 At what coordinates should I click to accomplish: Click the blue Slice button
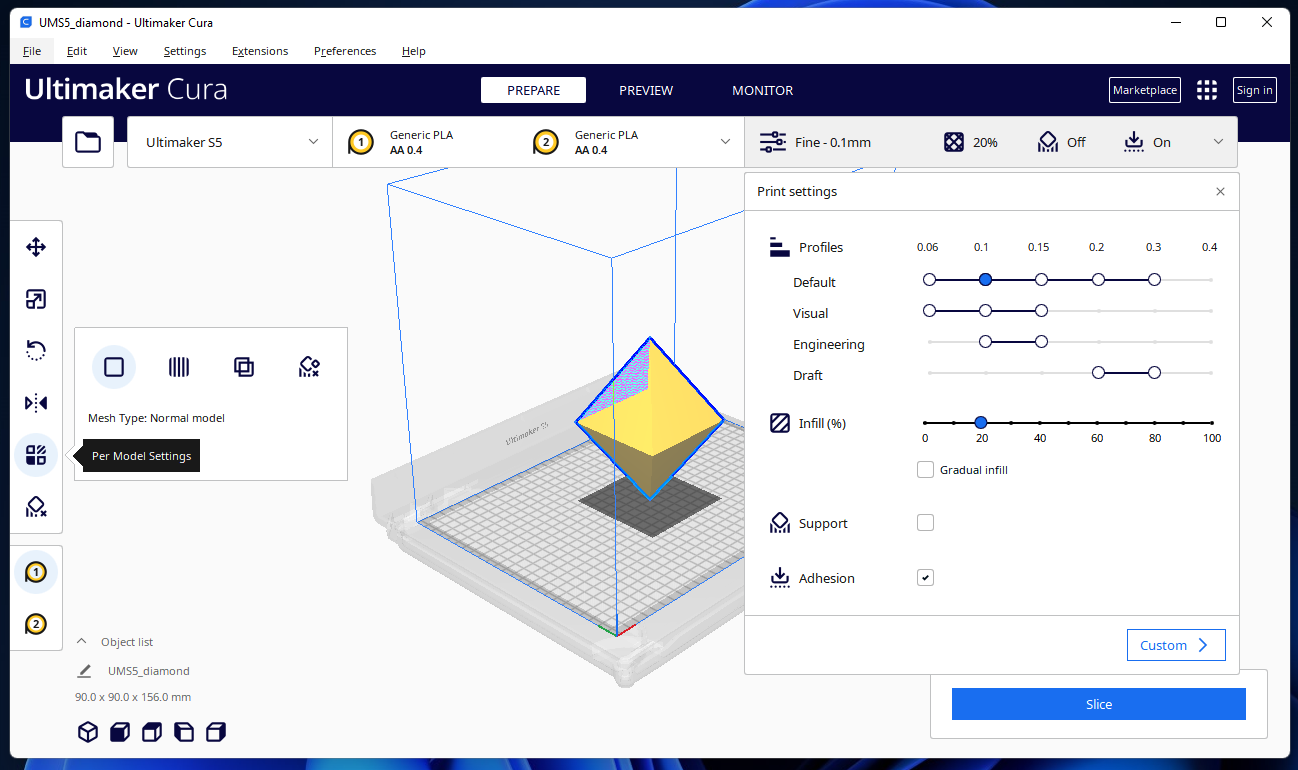click(x=1099, y=704)
